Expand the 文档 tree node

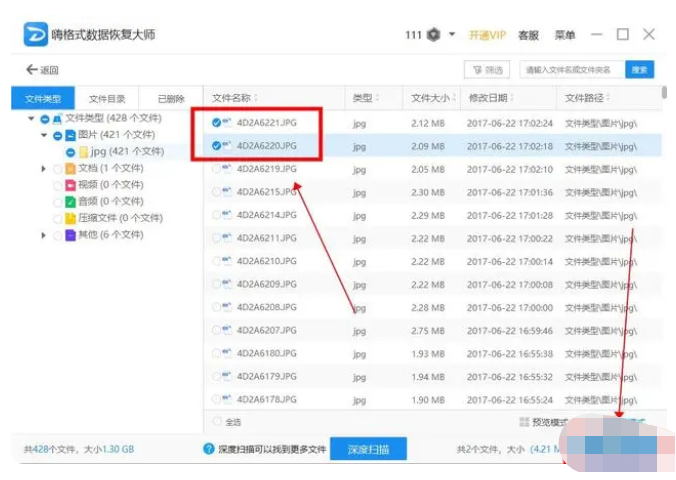point(44,168)
